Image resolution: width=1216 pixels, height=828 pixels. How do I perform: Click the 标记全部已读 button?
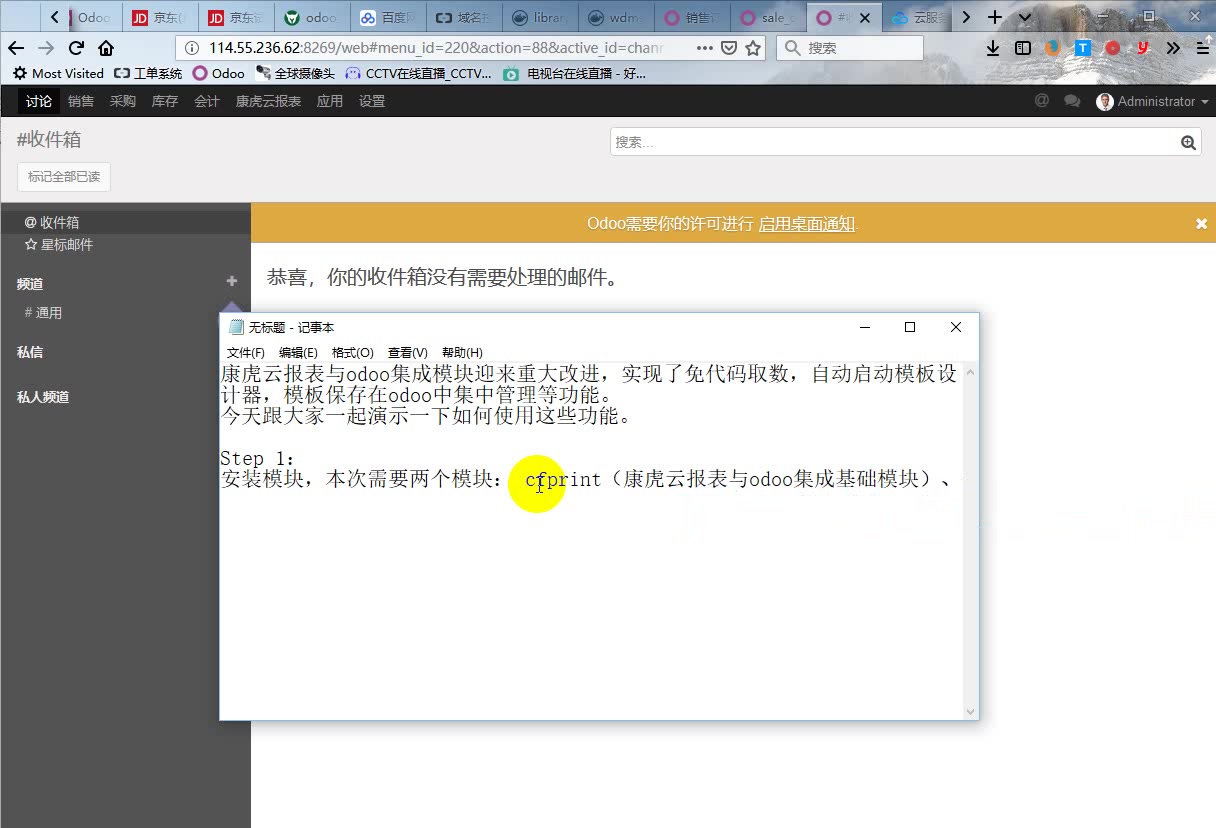click(64, 176)
